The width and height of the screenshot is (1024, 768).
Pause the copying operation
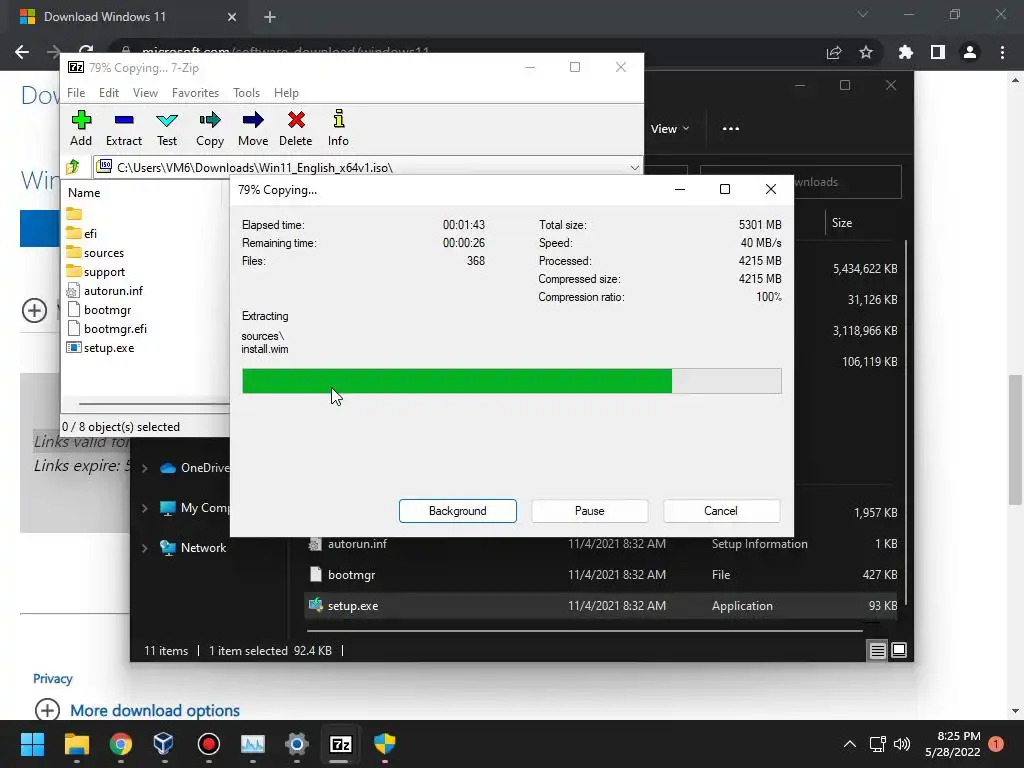click(590, 511)
